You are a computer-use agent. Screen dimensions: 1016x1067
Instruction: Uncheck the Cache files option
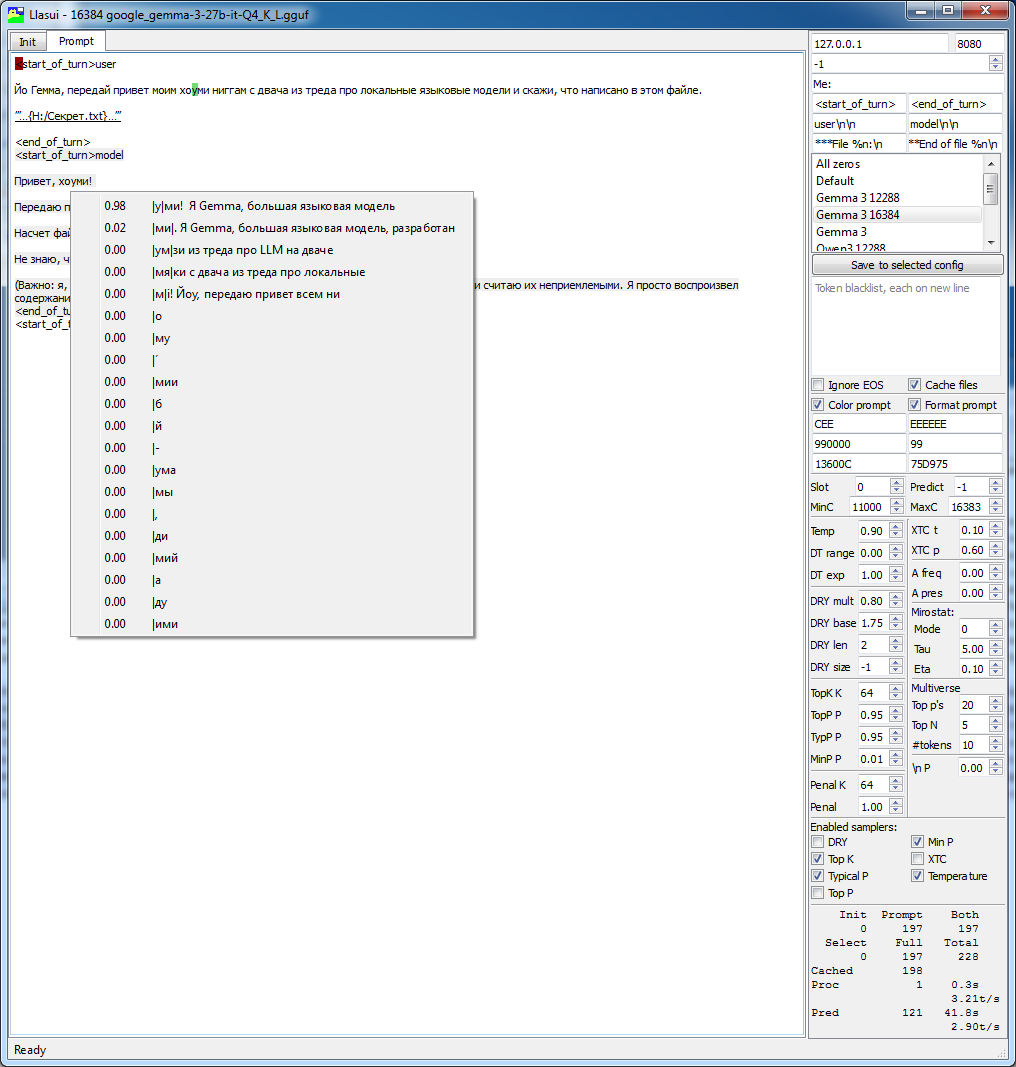pos(915,384)
